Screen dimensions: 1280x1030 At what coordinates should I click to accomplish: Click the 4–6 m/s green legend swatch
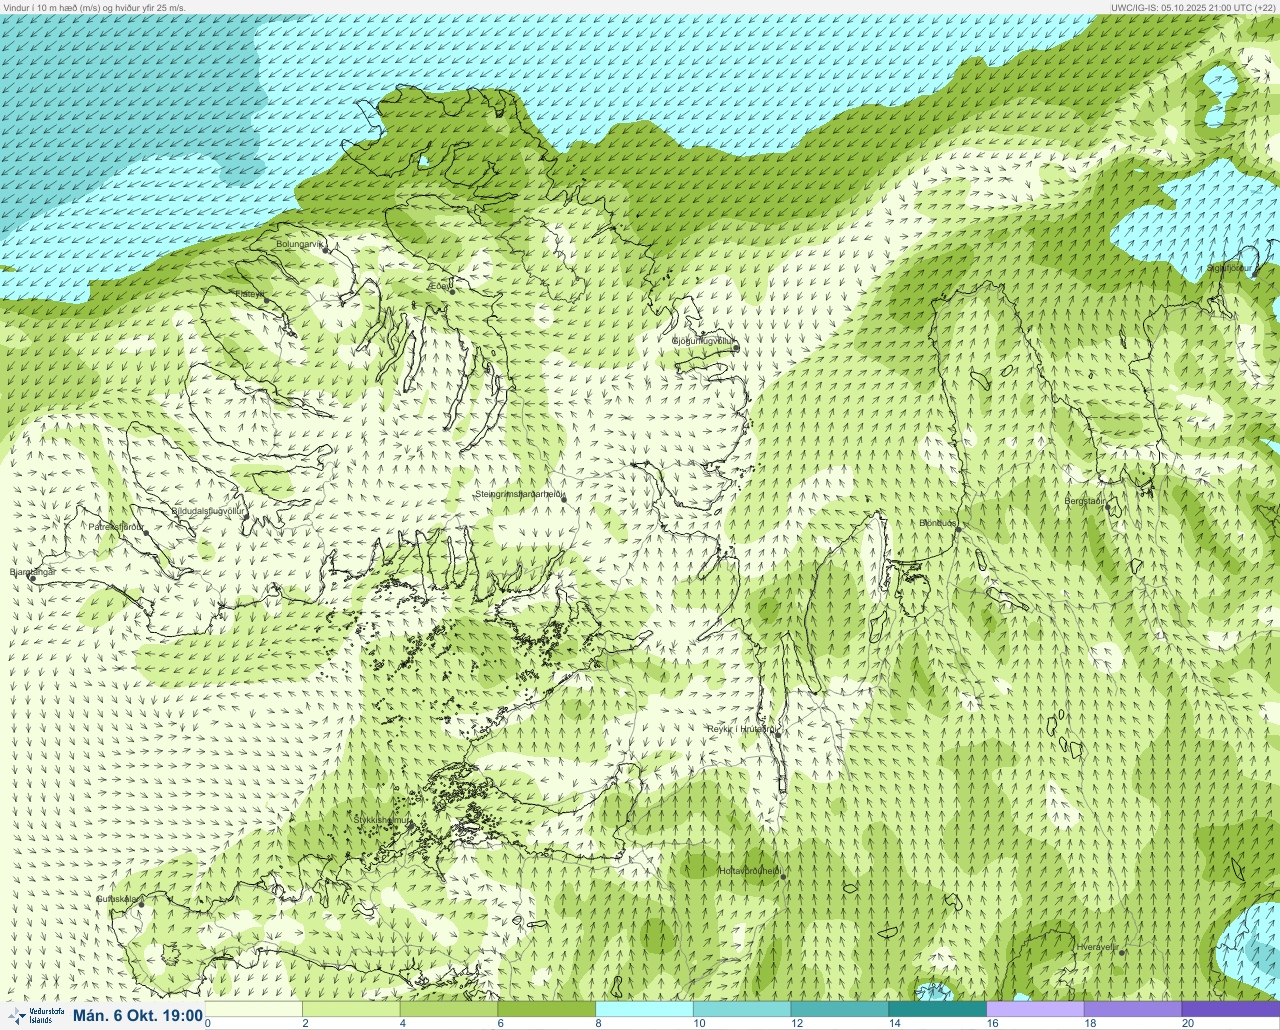449,1009
